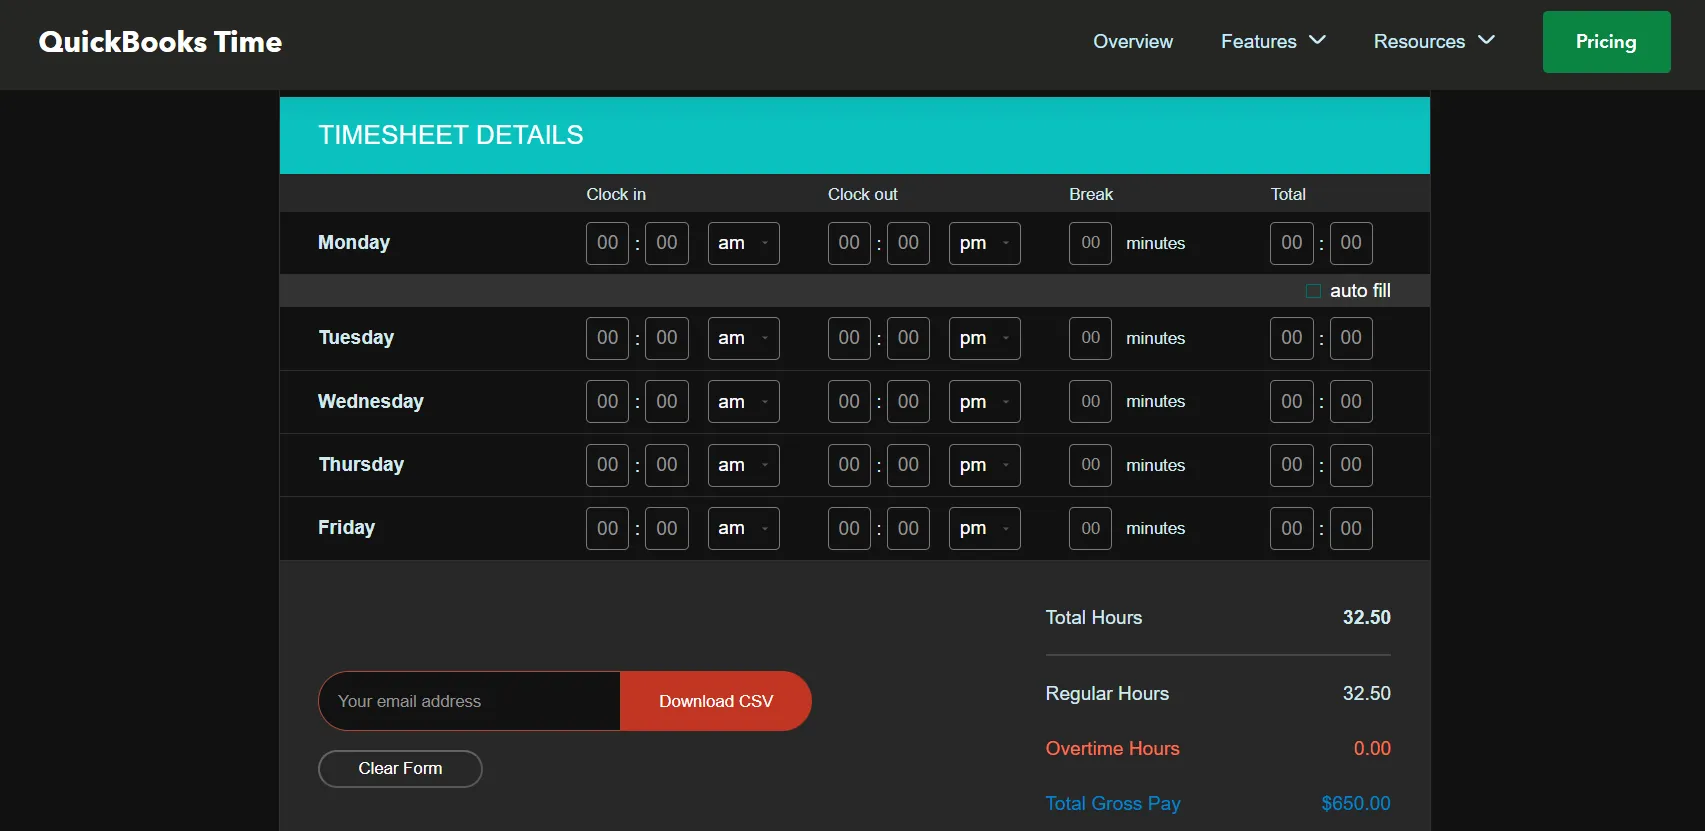Open Tuesday clock-out pm dropdown

985,338
